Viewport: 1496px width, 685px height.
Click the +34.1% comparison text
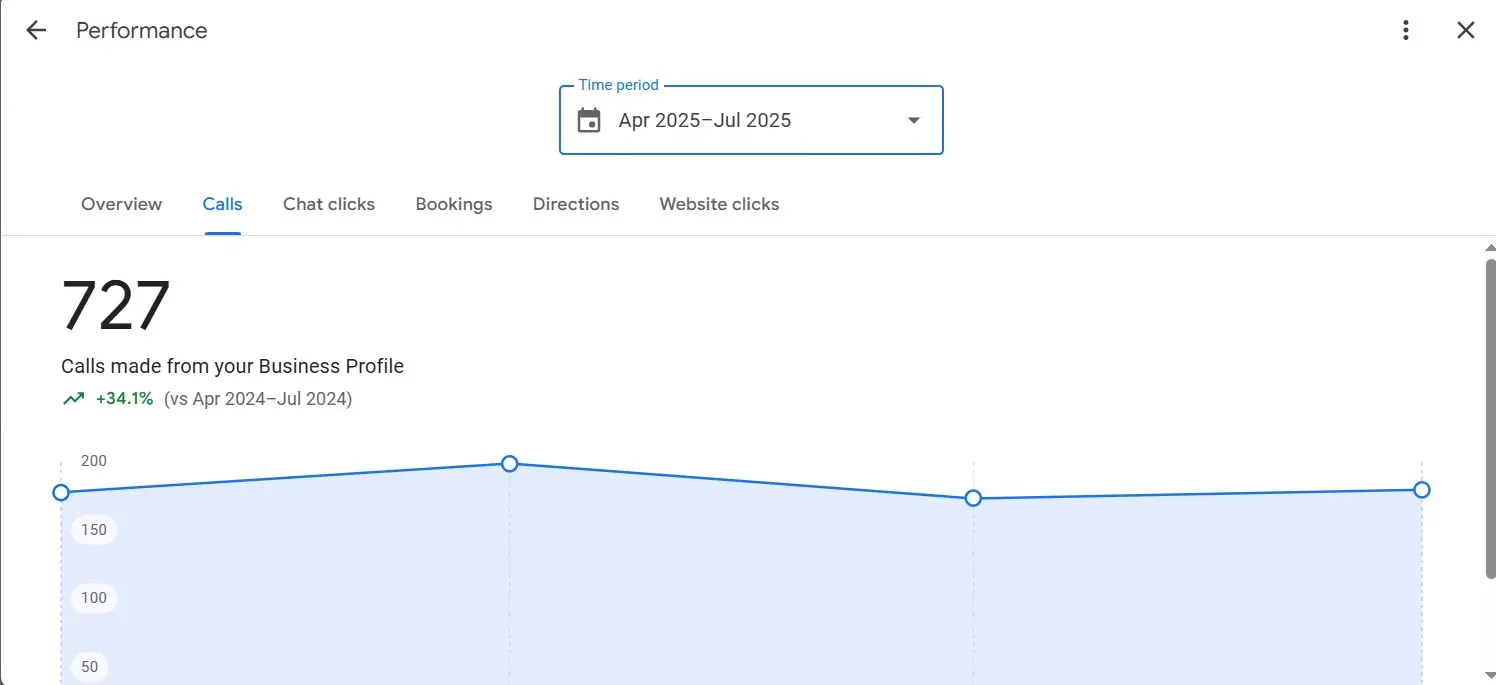point(124,399)
